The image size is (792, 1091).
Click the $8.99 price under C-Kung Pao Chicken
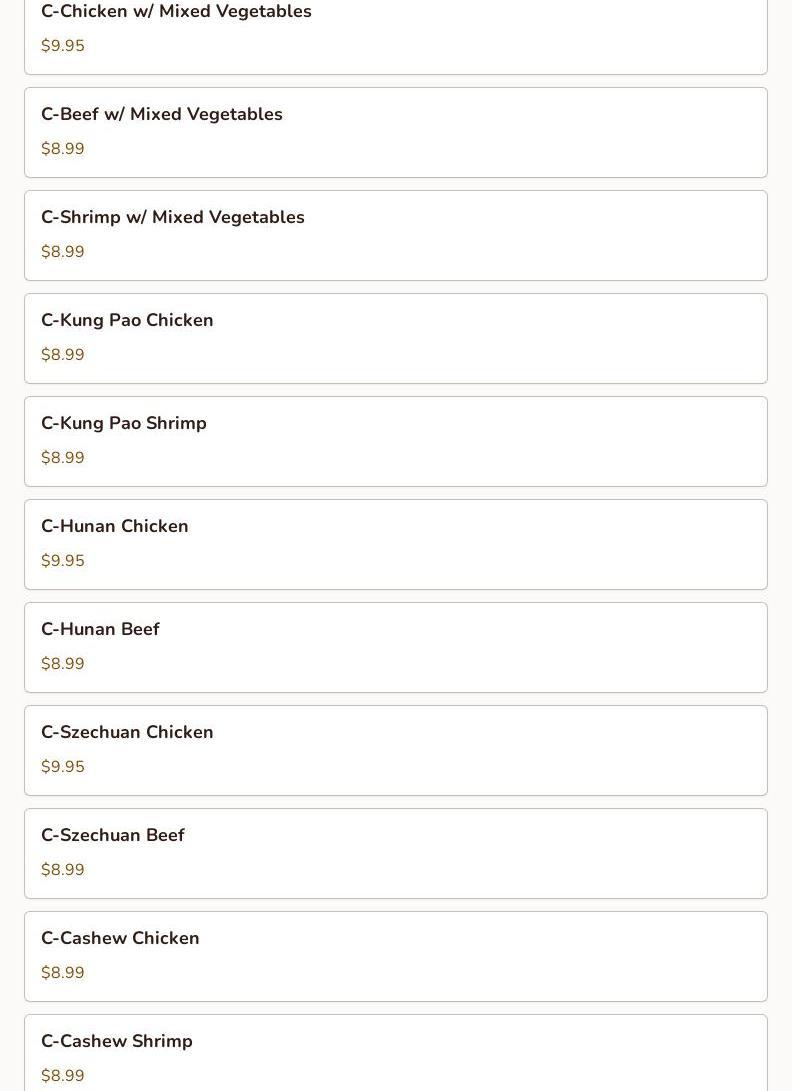click(x=63, y=355)
